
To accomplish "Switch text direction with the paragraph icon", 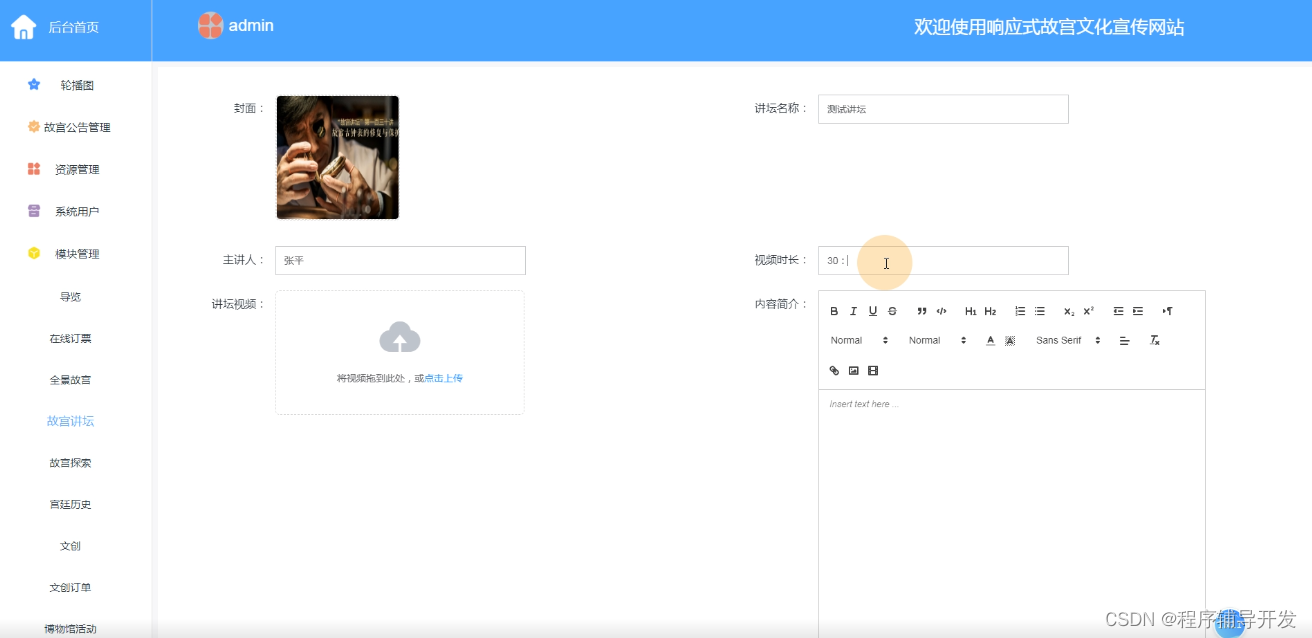I will [1167, 311].
